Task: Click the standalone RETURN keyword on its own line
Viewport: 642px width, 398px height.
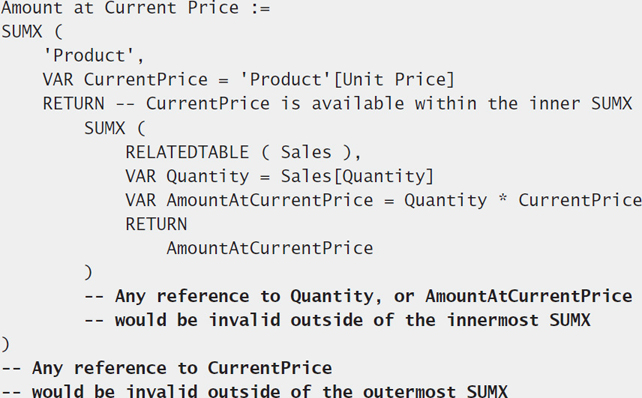Action: pos(156,224)
